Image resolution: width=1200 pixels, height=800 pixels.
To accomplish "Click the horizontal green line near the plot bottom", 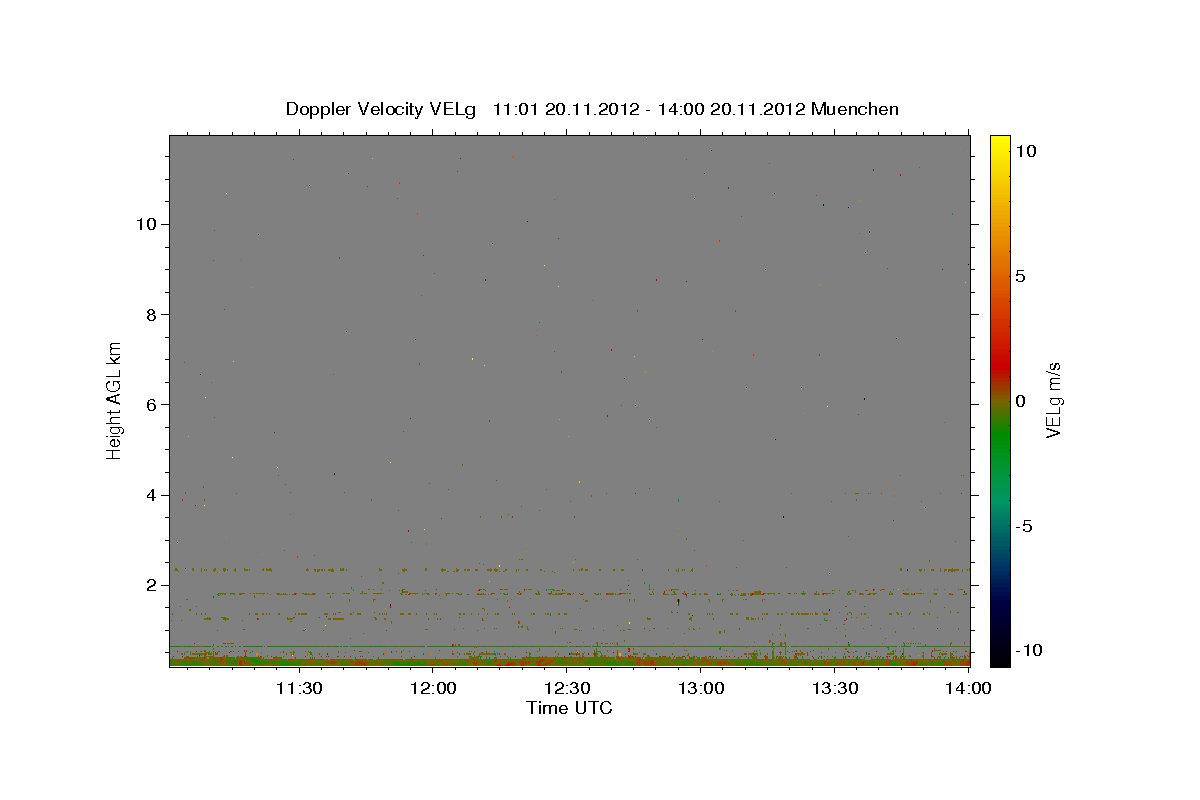I will point(569,646).
